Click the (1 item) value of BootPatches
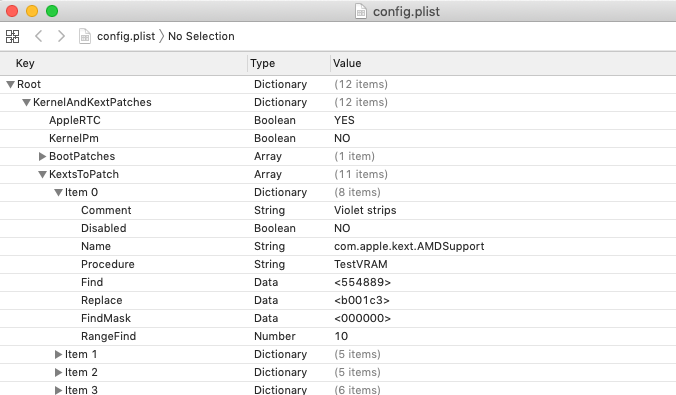This screenshot has height=395, width=676. coord(354,157)
